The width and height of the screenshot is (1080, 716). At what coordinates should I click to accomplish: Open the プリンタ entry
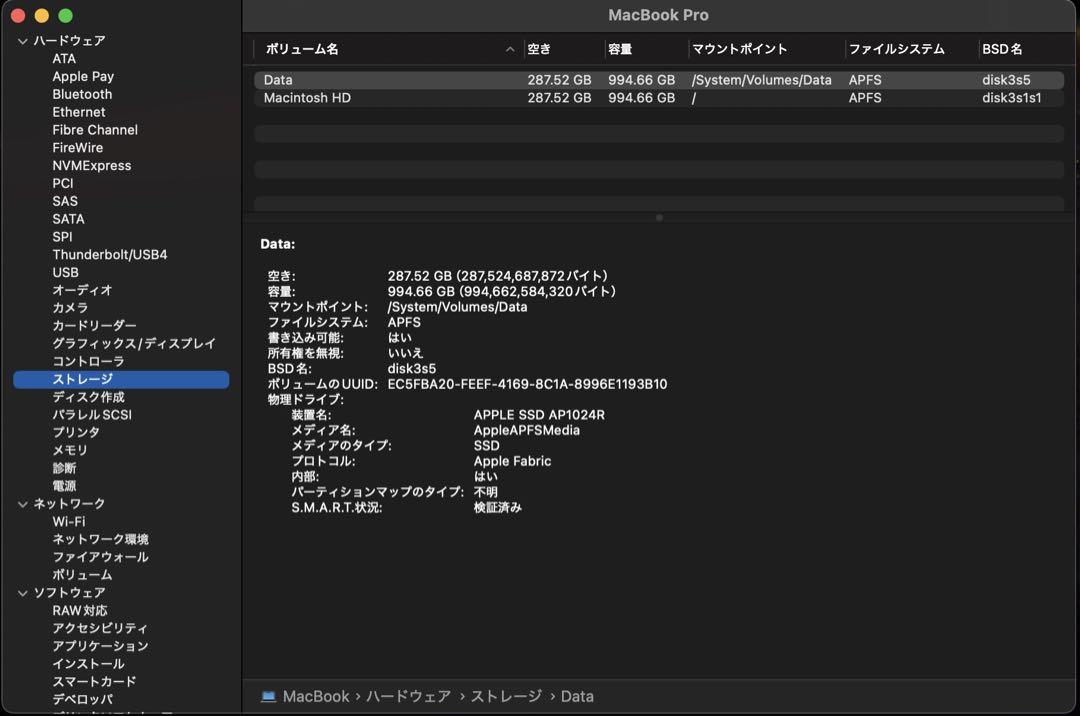coord(76,432)
